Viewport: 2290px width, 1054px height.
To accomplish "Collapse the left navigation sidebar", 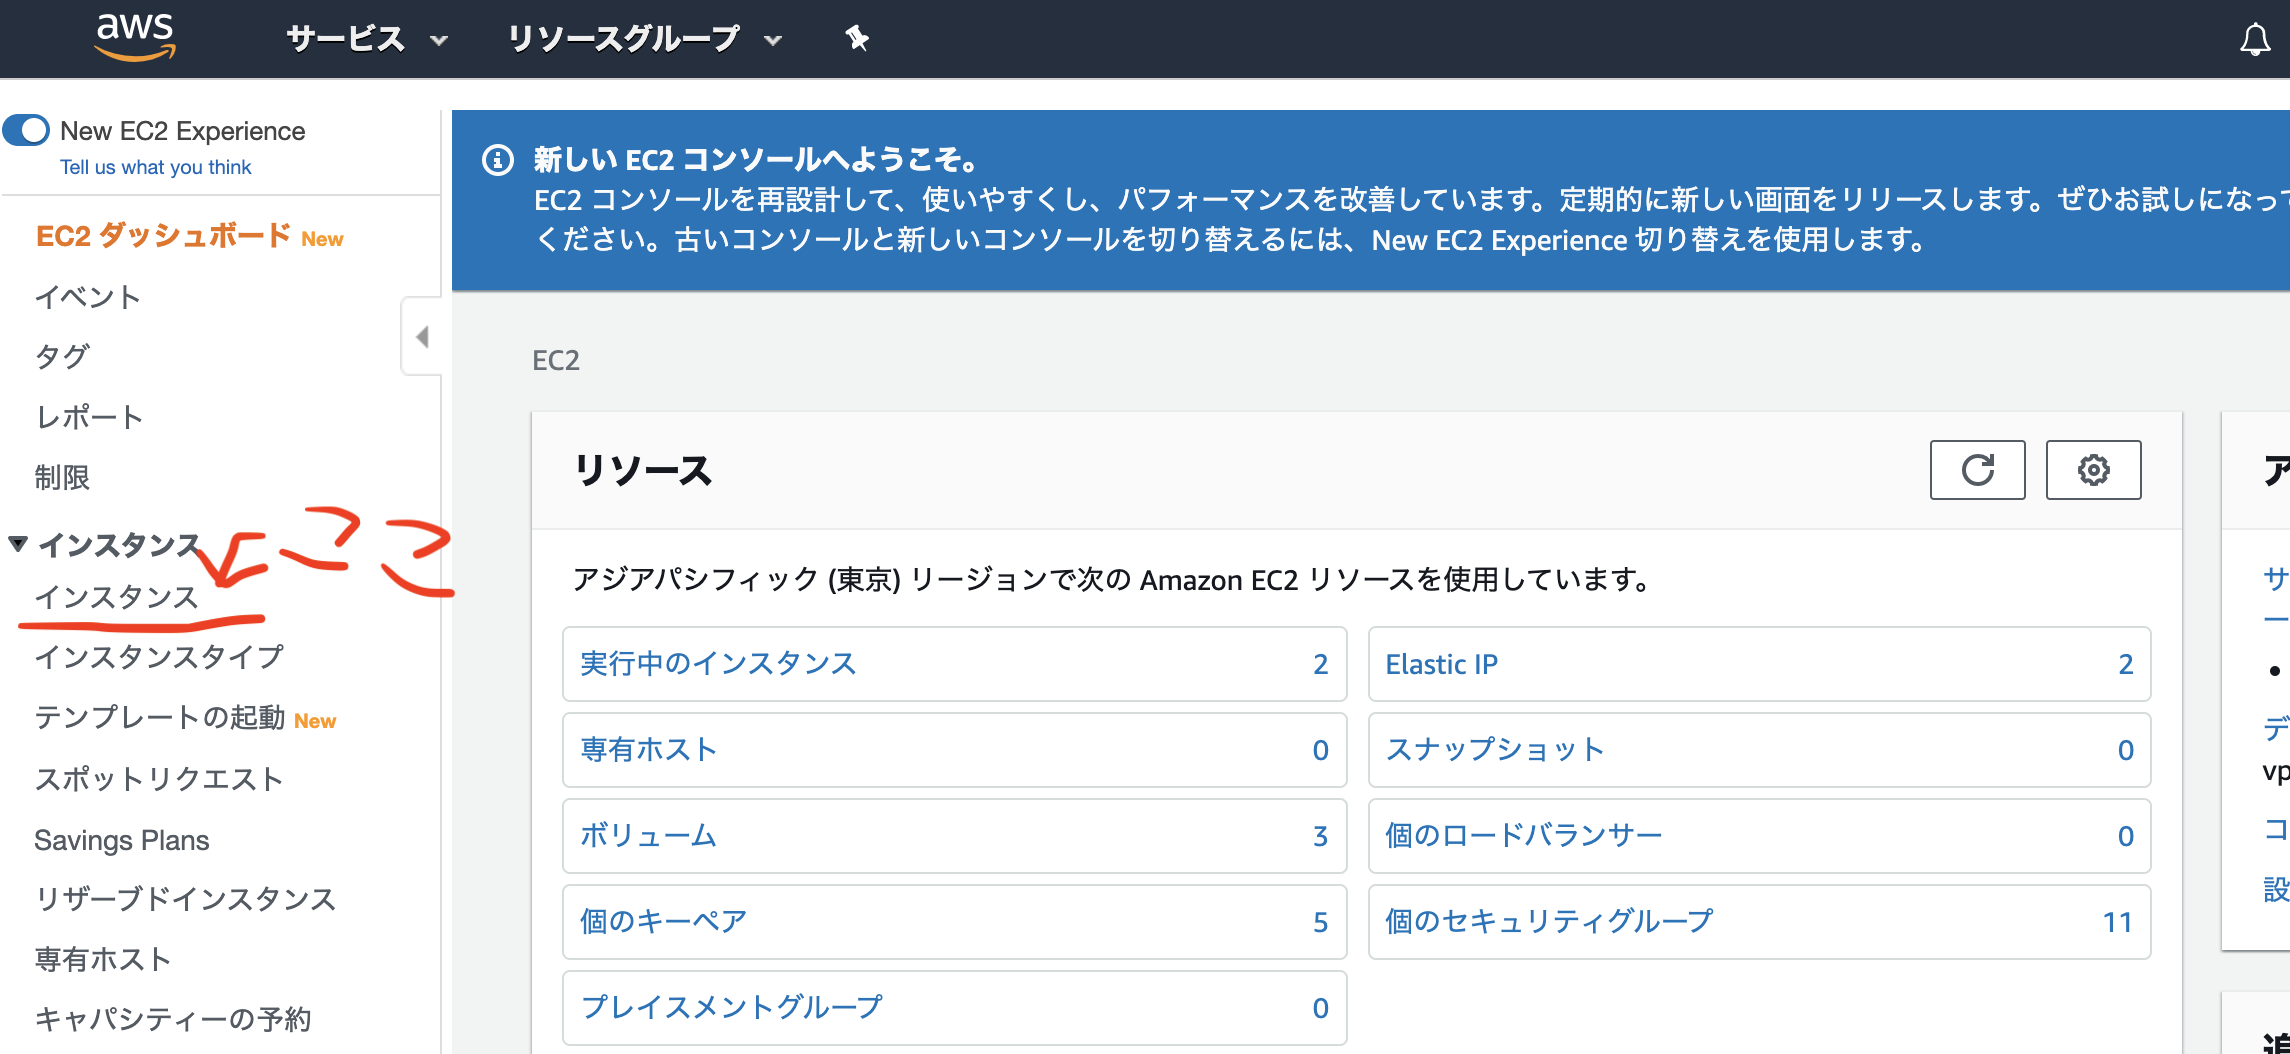I will point(422,336).
